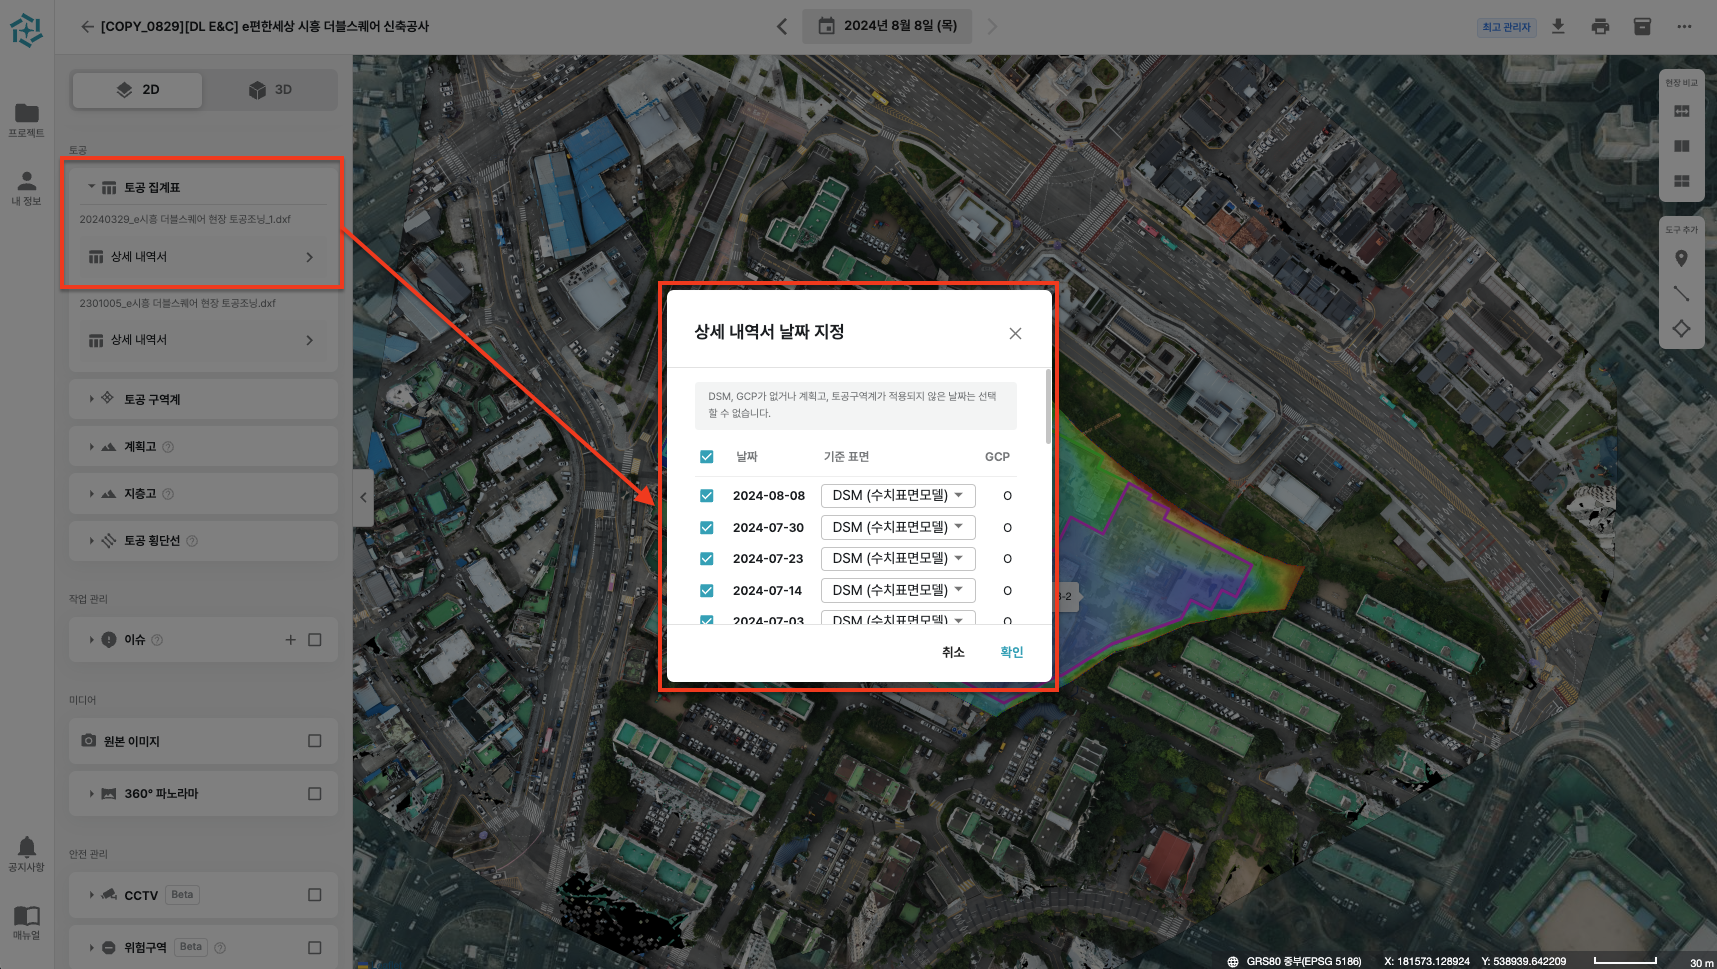1717x969 pixels.
Task: Expand the 360° 파노라마 section
Action: [92, 794]
